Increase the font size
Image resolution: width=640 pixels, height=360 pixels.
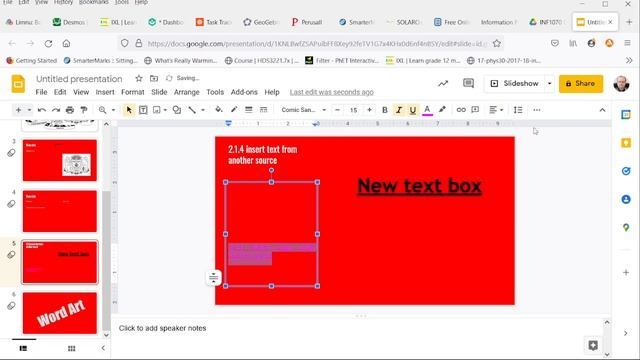(369, 110)
